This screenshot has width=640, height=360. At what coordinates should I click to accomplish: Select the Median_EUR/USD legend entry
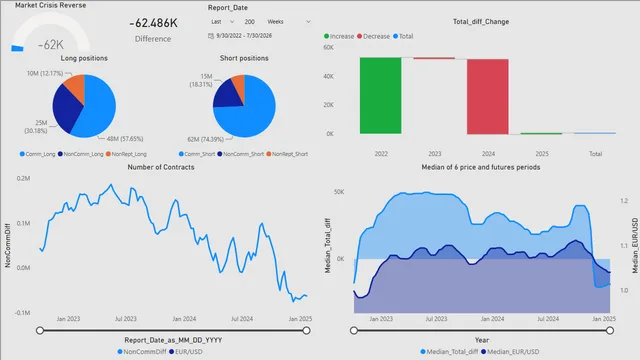click(x=510, y=351)
